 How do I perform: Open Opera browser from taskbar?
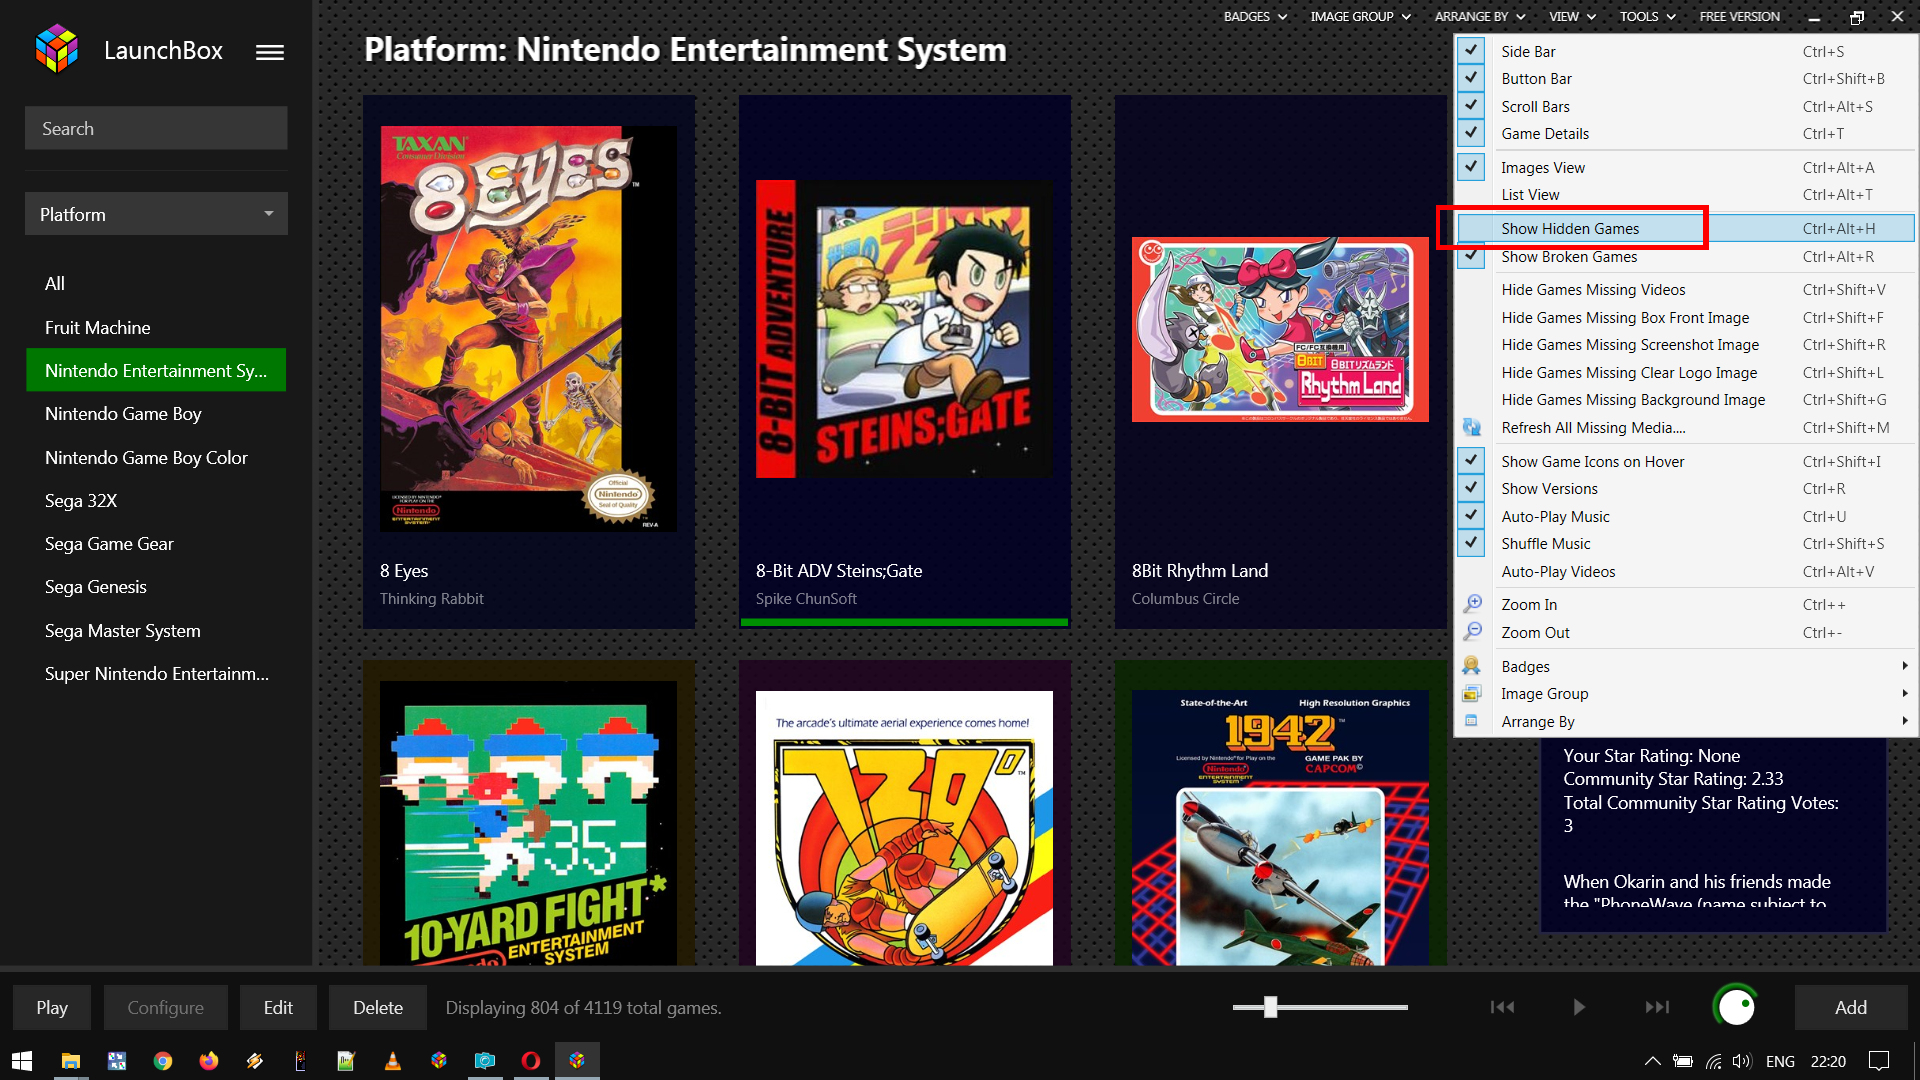[531, 1061]
